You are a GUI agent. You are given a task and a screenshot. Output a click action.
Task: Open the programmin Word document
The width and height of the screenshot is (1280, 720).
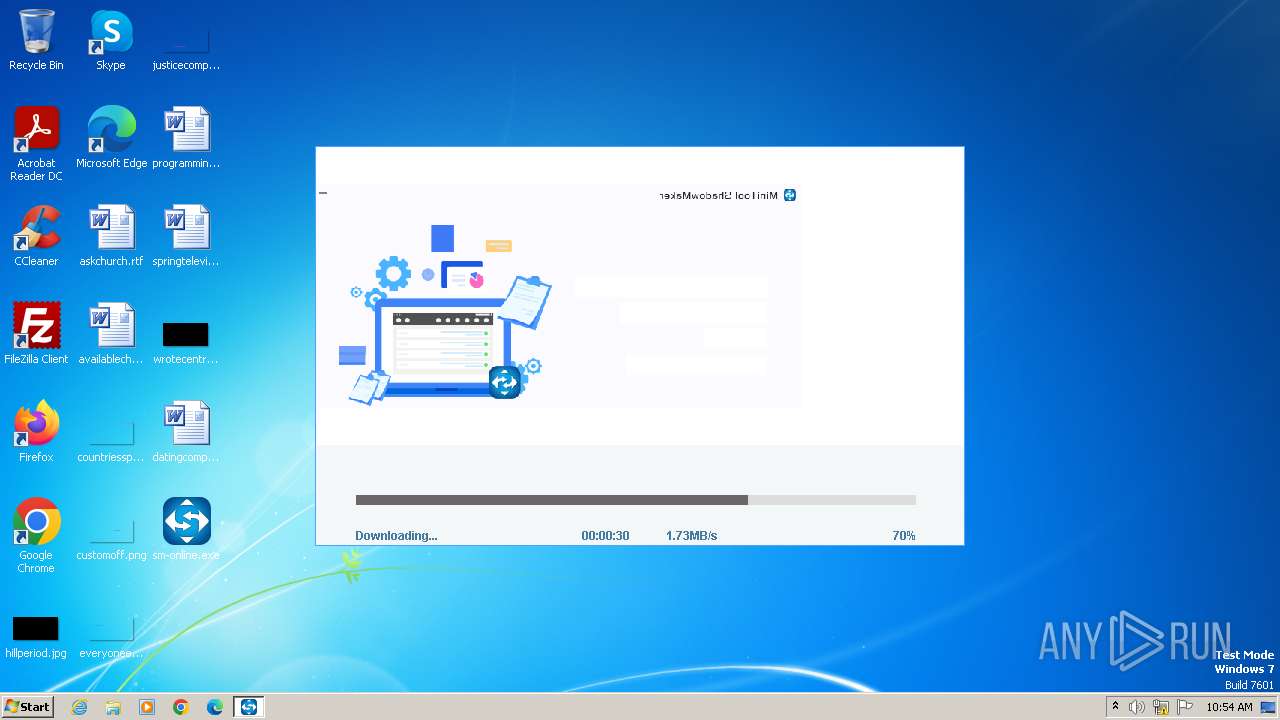point(186,138)
